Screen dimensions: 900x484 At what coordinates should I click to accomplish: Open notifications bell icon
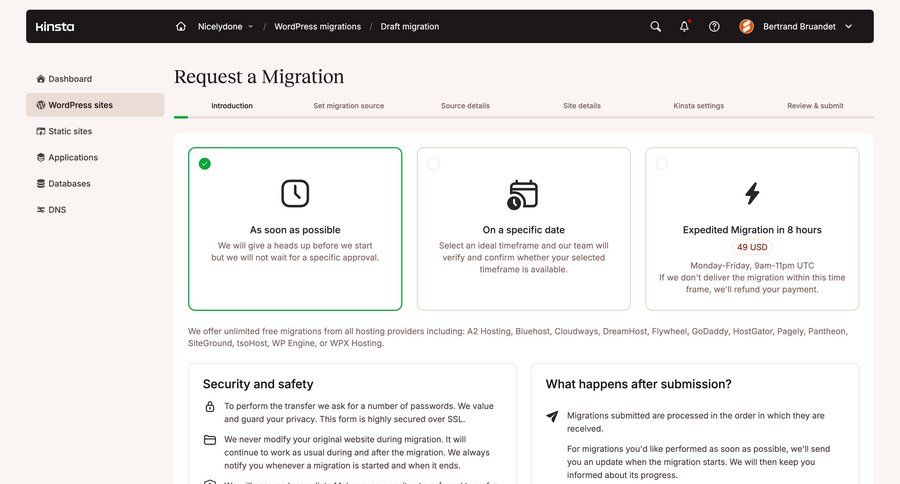pos(684,26)
